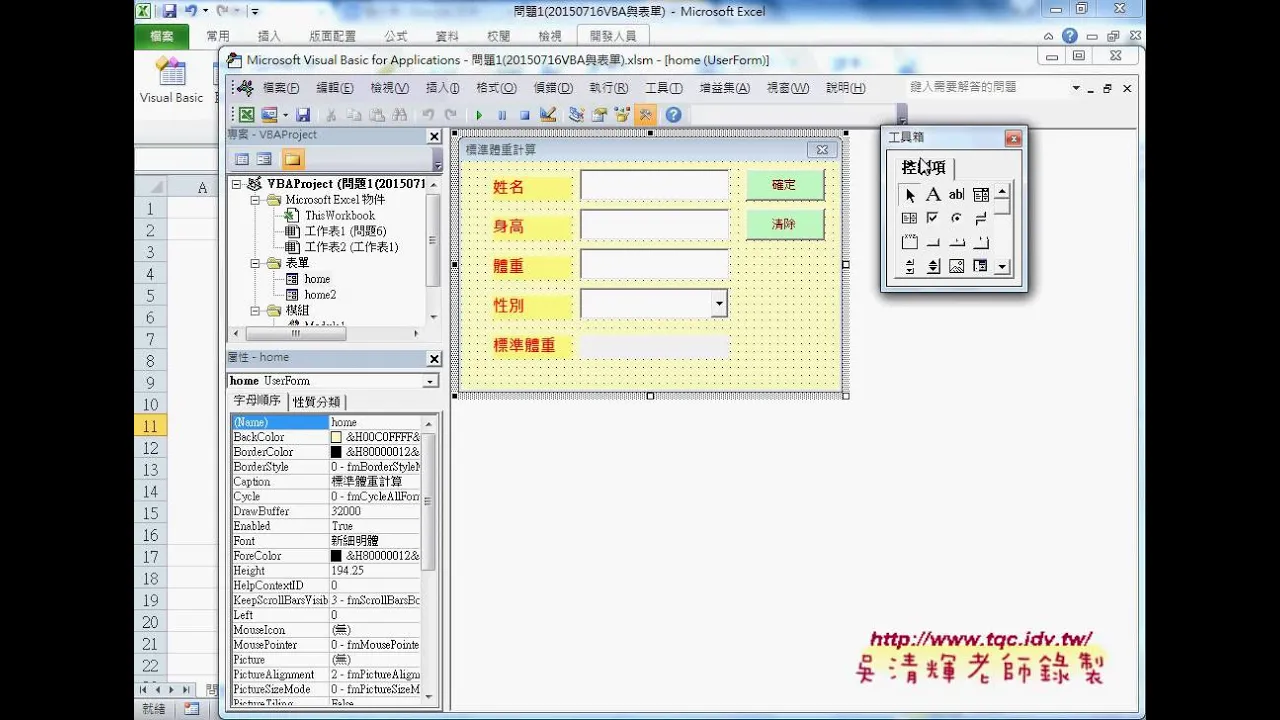Open the Properties Window toolbar icon

point(600,115)
